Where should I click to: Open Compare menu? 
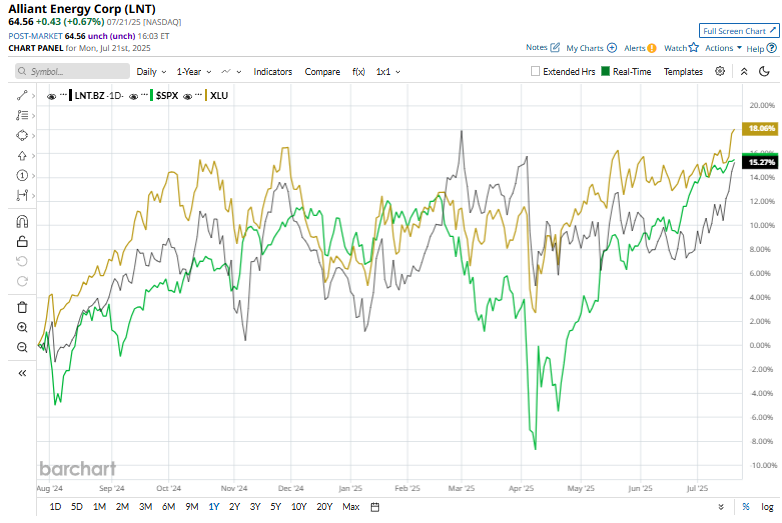click(322, 72)
